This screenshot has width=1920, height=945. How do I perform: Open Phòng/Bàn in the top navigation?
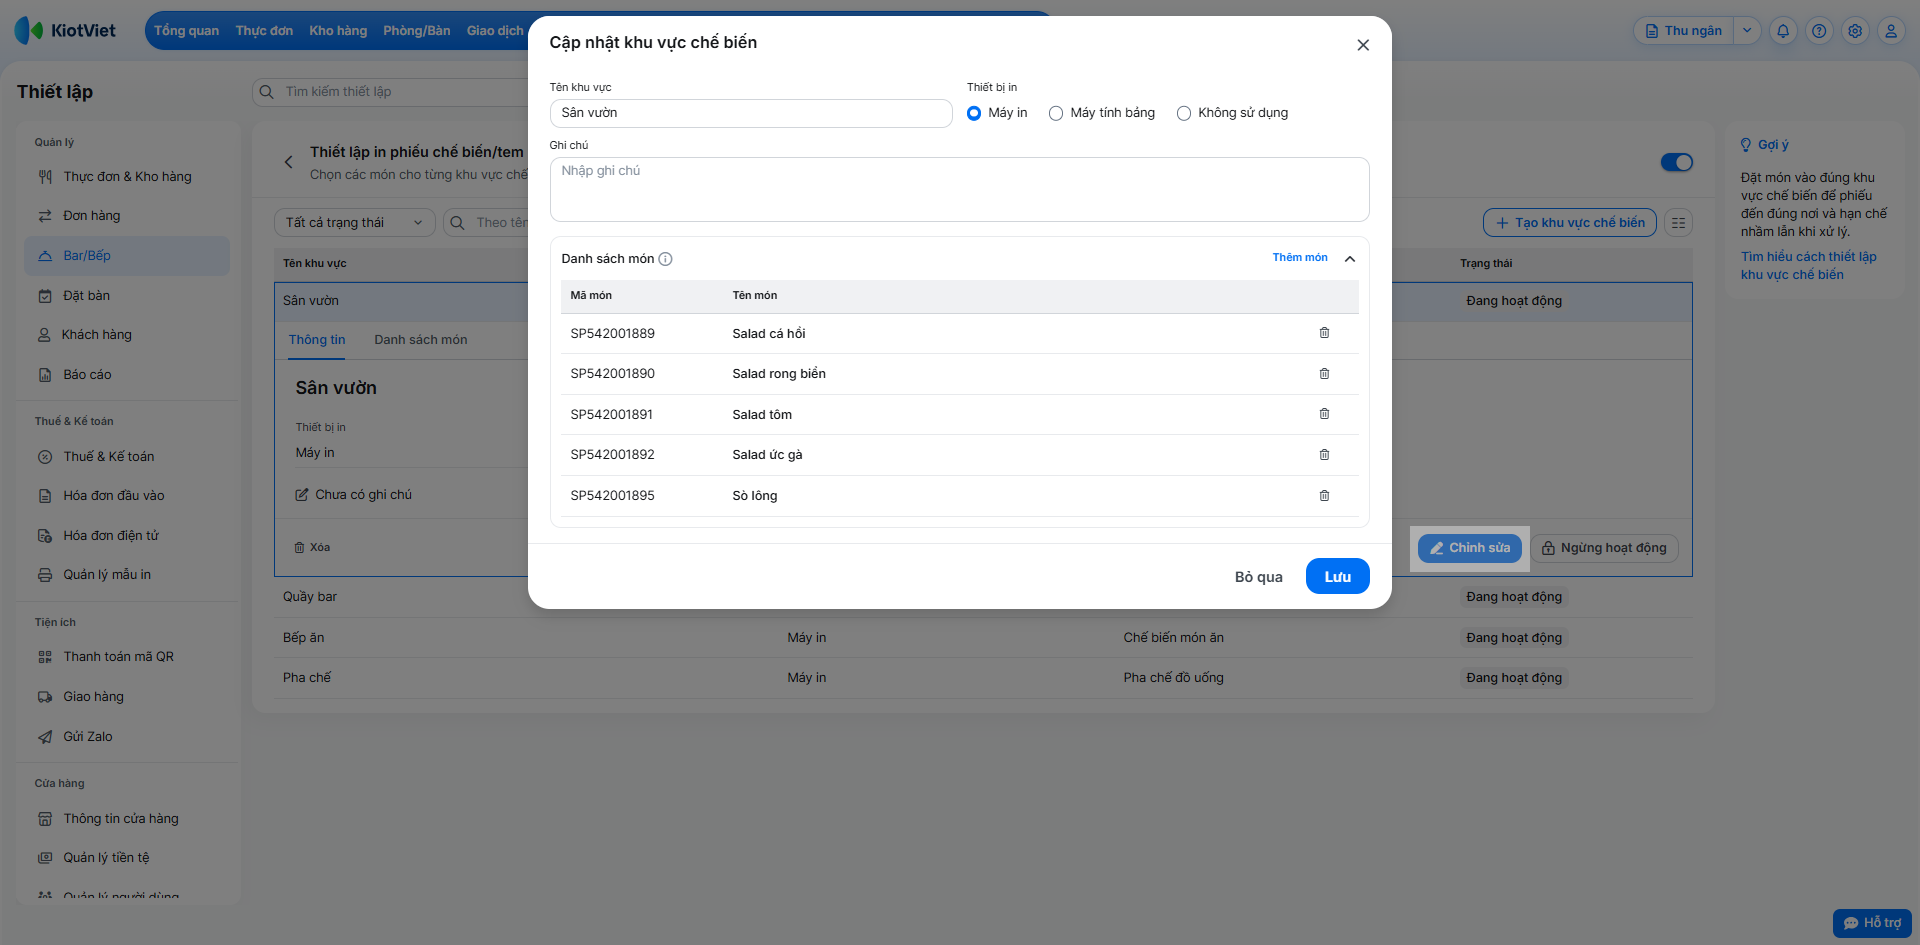tap(416, 31)
